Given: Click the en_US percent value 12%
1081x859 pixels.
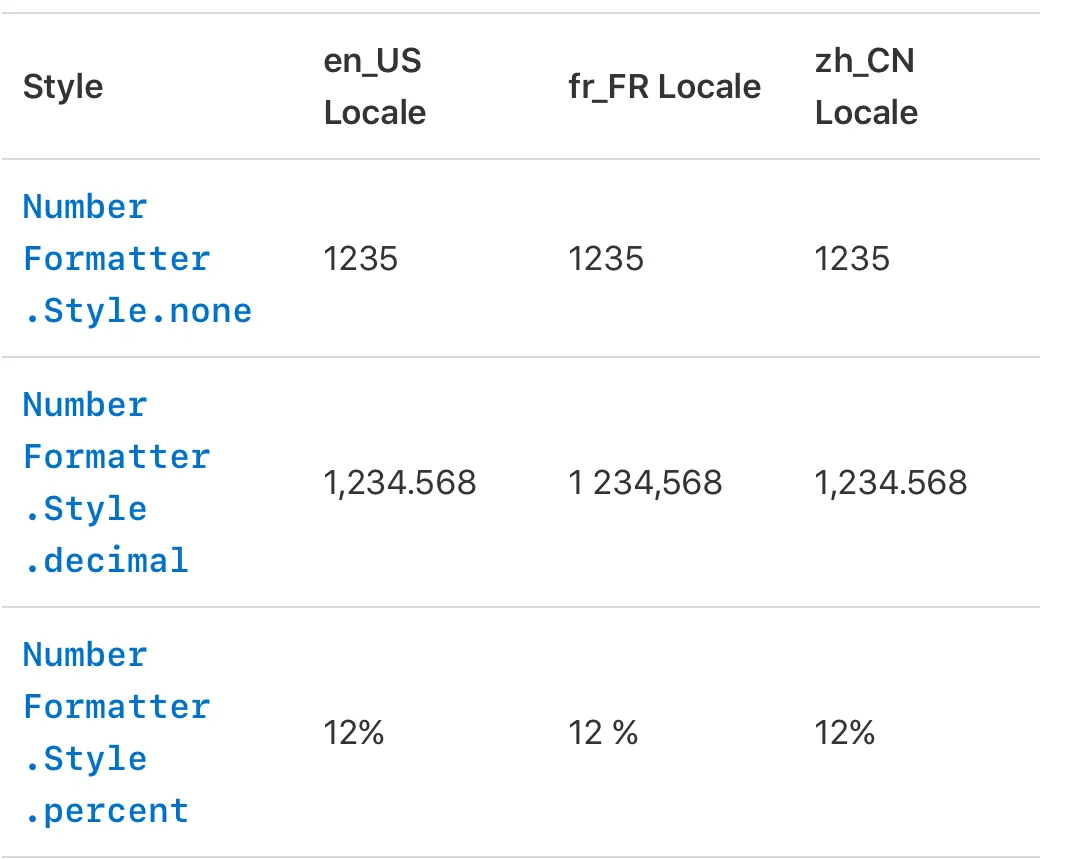Looking at the screenshot, I should (354, 733).
